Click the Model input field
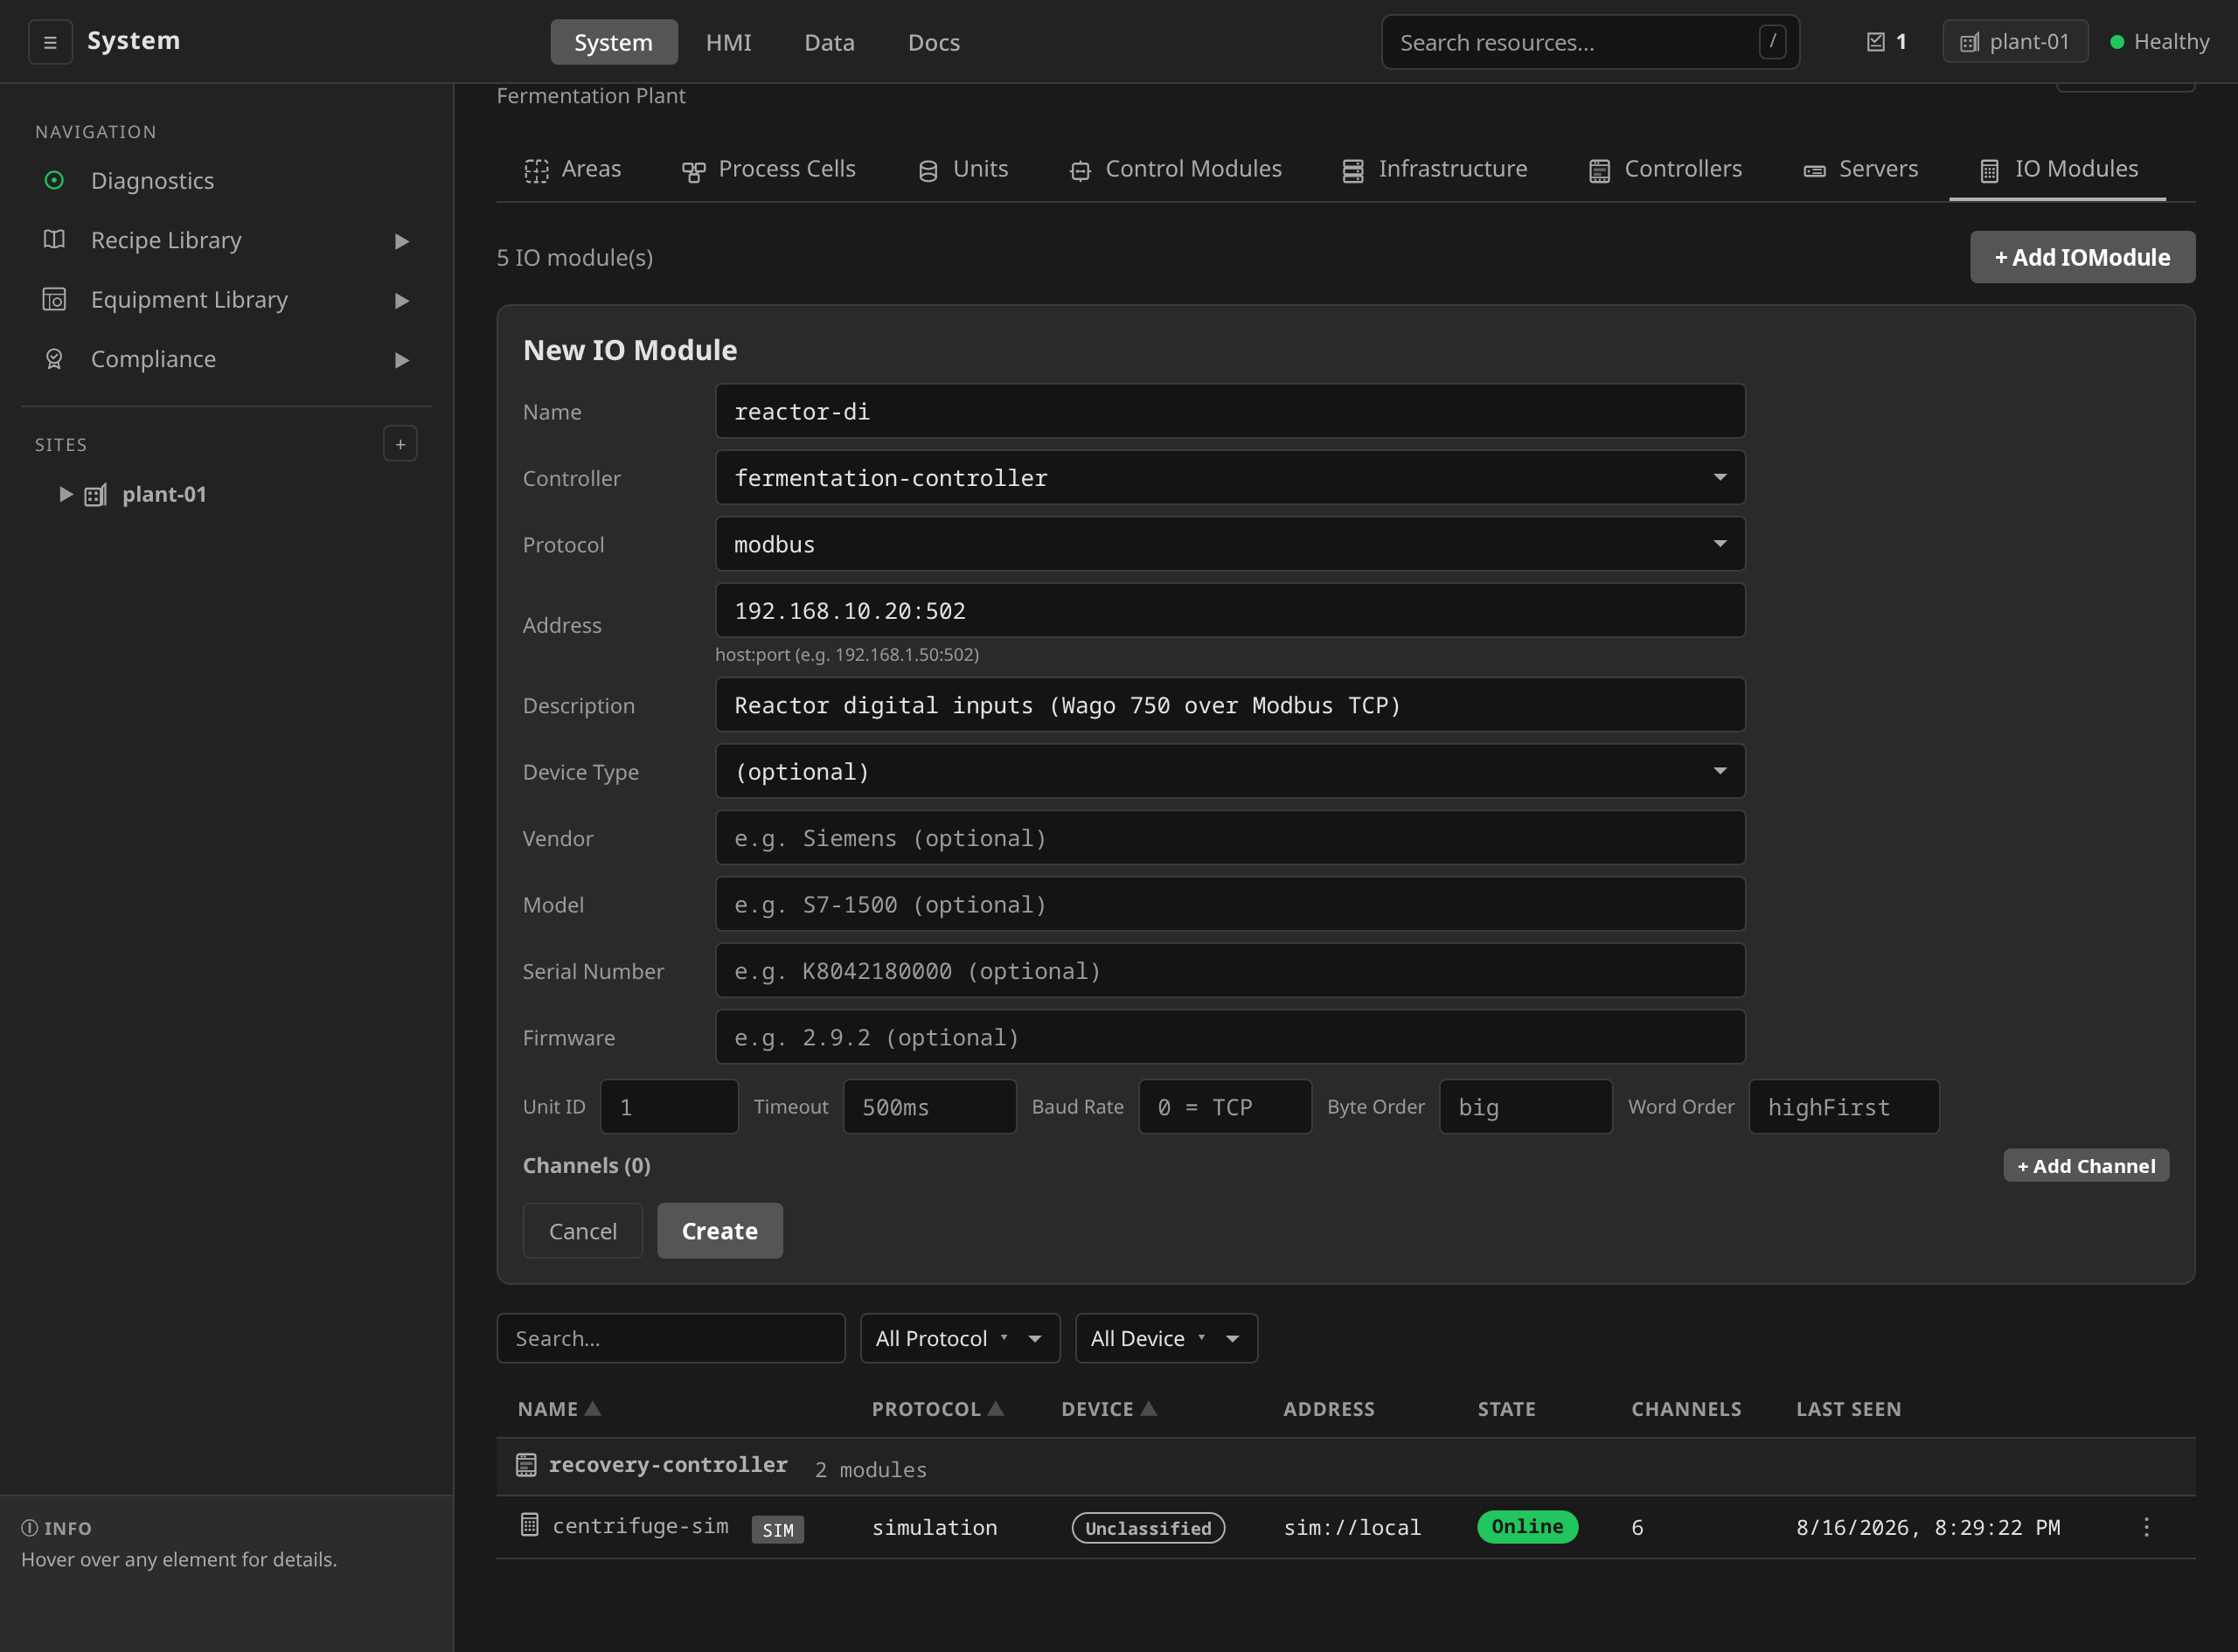Image resolution: width=2238 pixels, height=1652 pixels. pos(1230,904)
